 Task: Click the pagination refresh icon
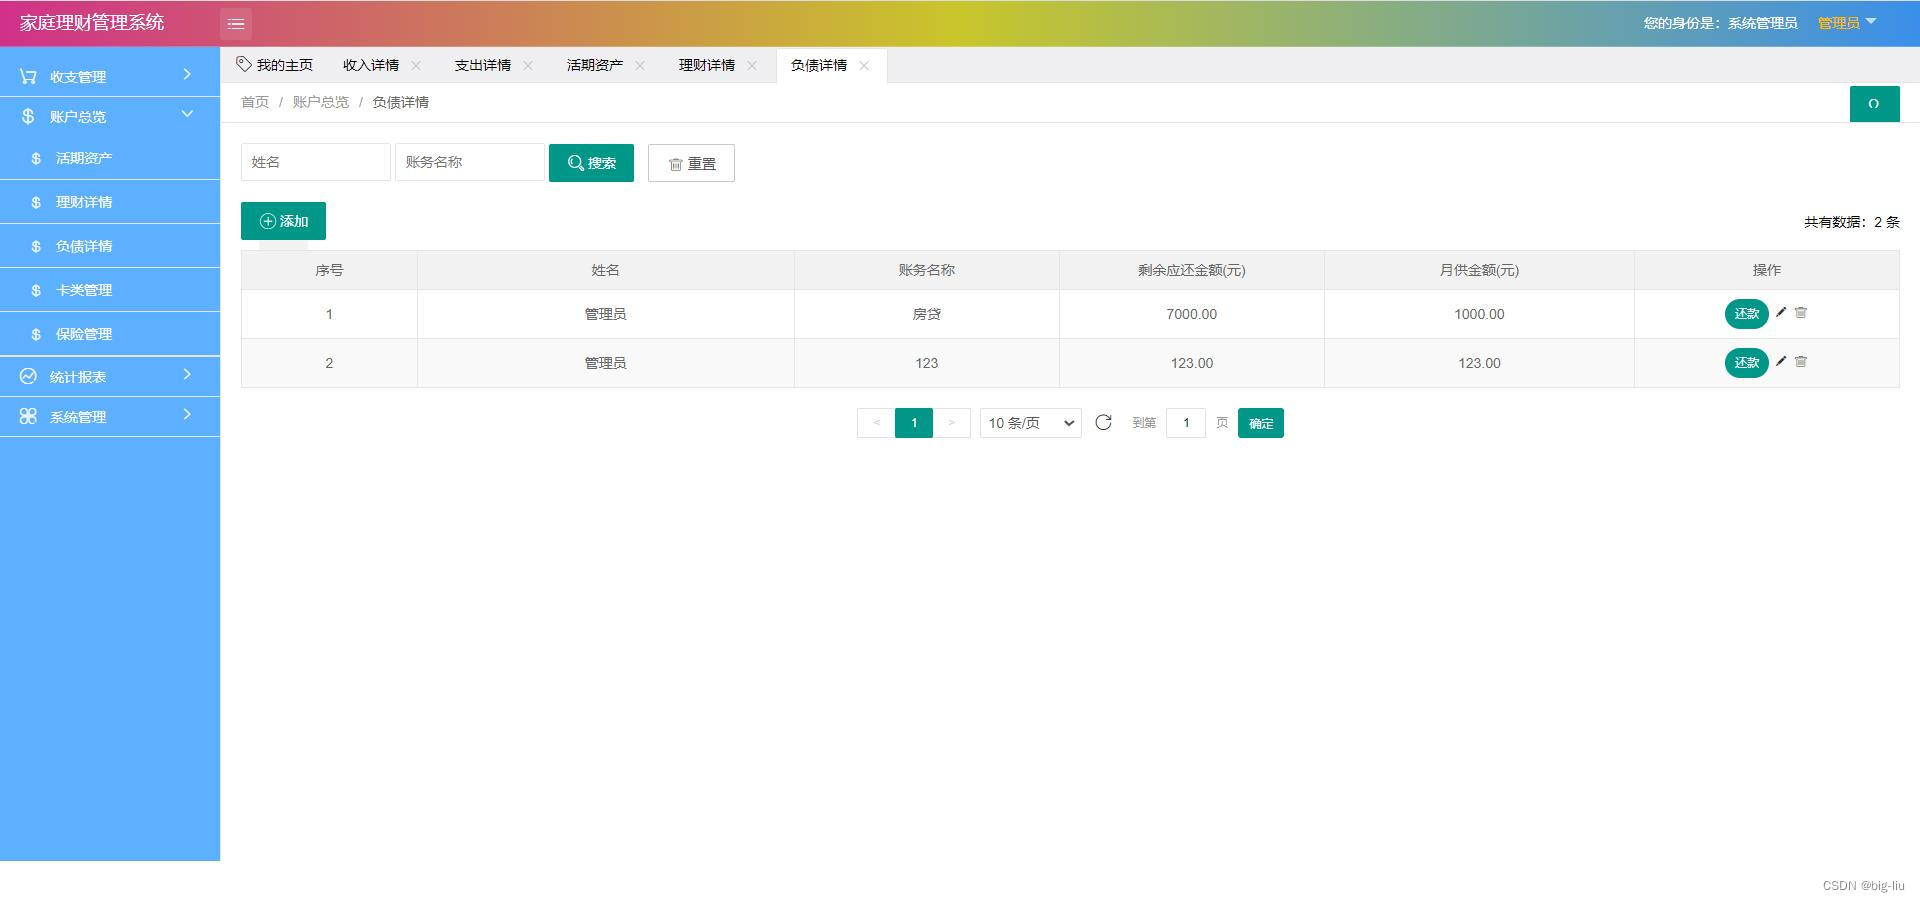pos(1103,423)
